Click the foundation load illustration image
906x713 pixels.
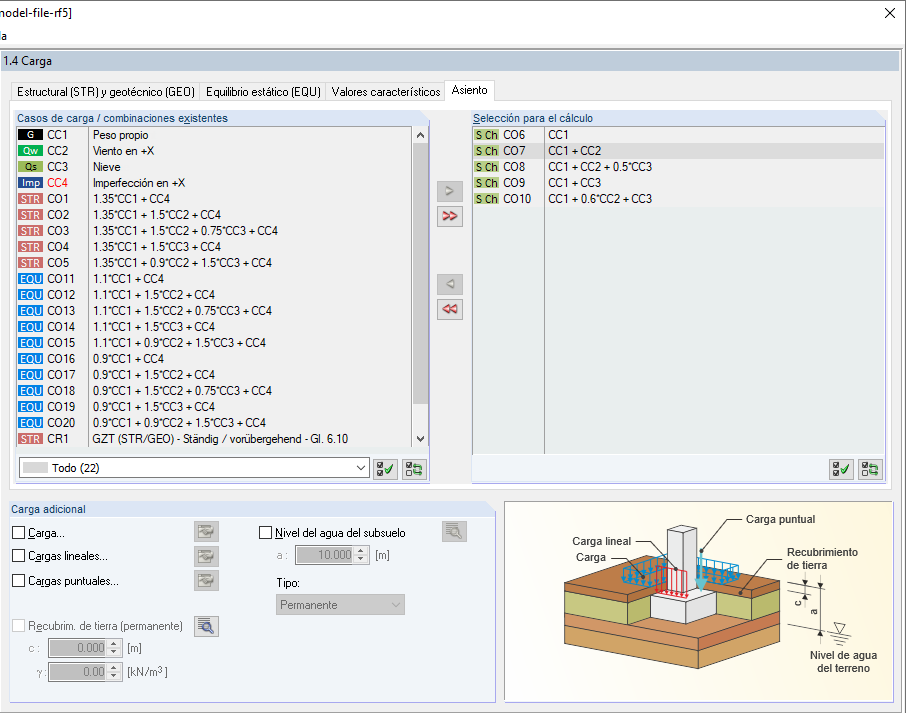(699, 601)
